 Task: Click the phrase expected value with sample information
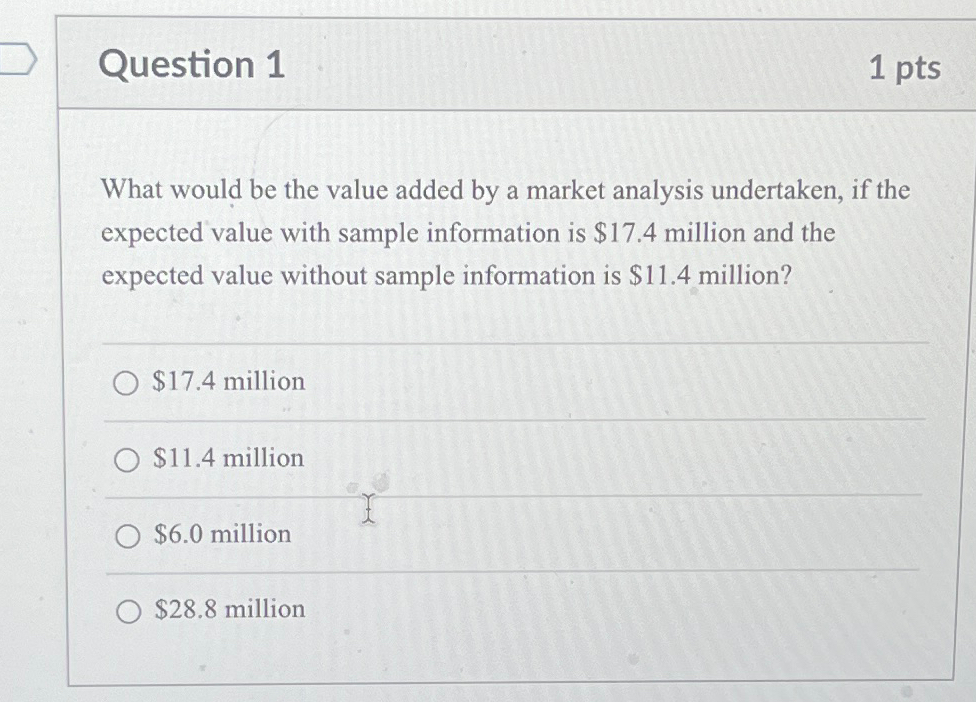click(335, 233)
